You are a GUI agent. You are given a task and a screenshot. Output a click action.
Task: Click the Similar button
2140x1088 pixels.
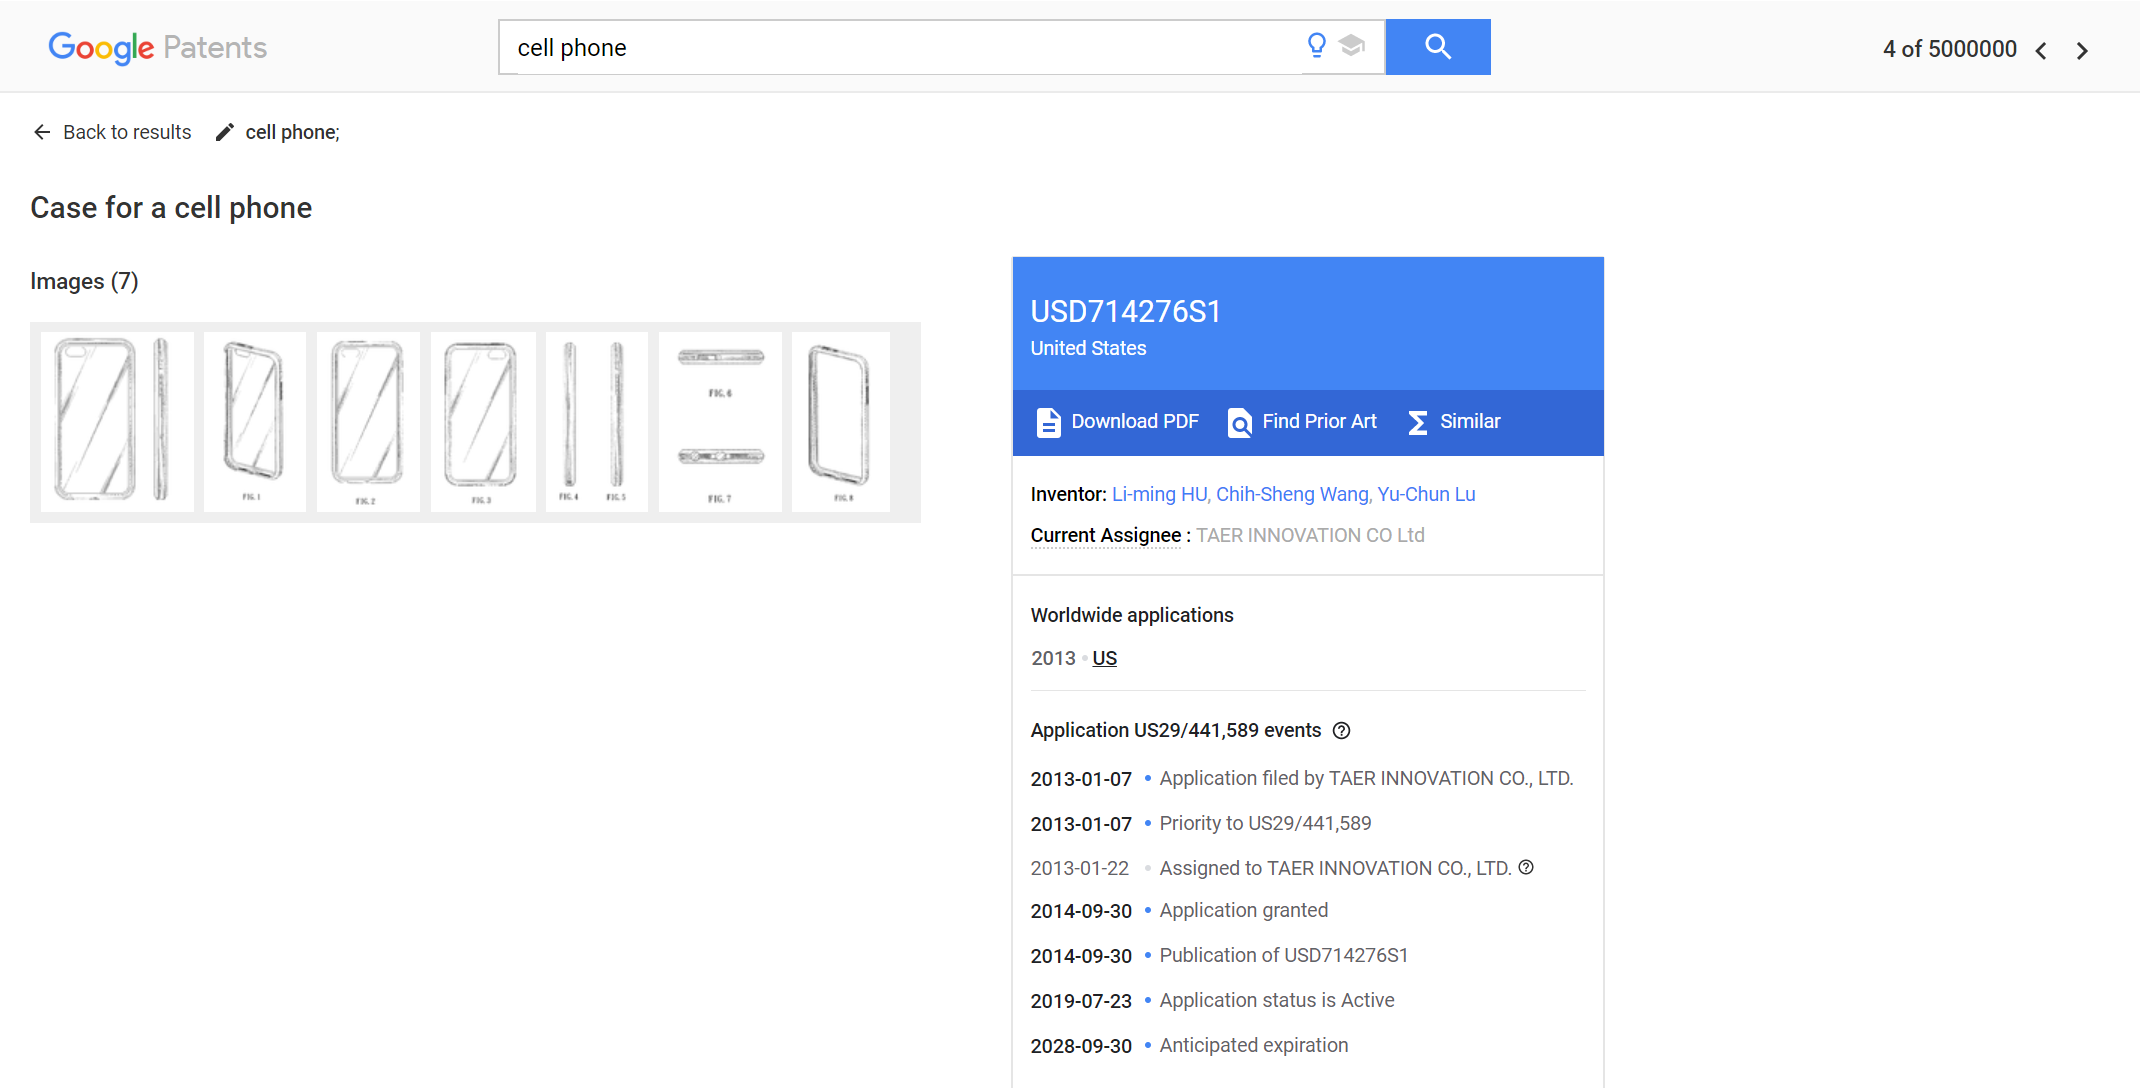[x=1454, y=422]
